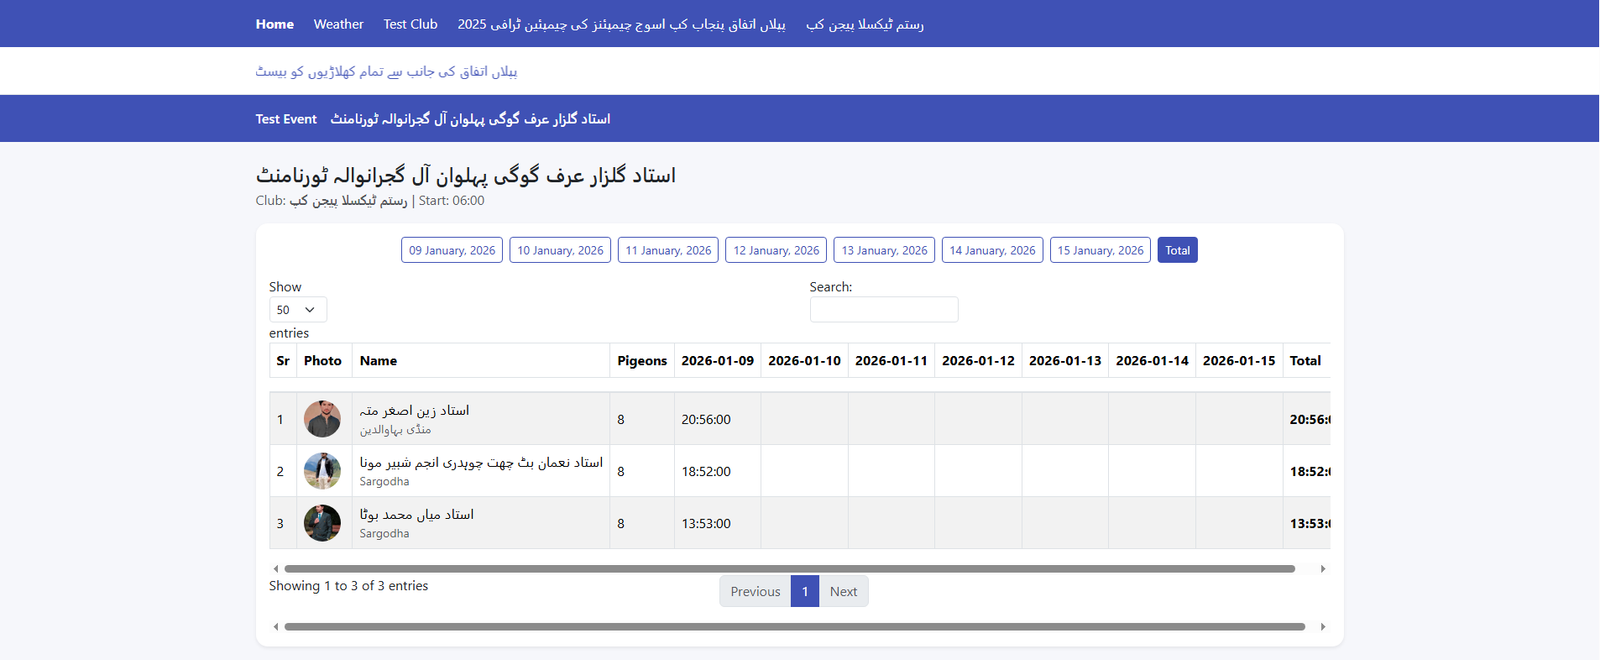Go to Next page of entries
The width and height of the screenshot is (1600, 660).
[x=843, y=591]
